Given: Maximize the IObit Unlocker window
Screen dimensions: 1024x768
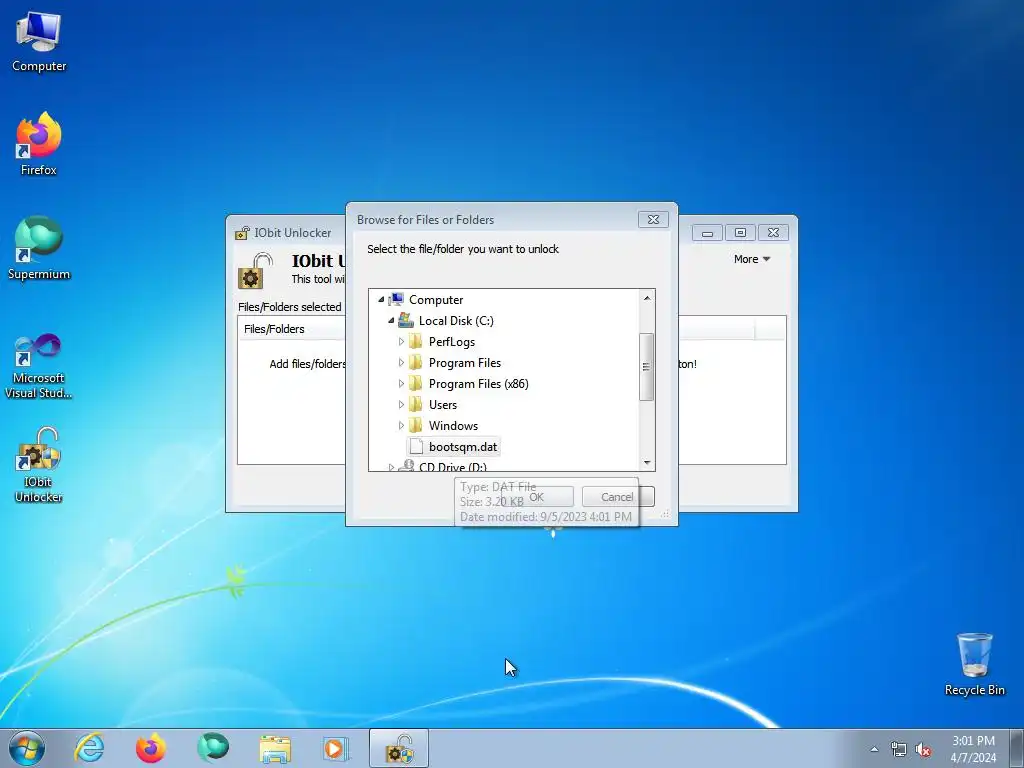Looking at the screenshot, I should 740,232.
